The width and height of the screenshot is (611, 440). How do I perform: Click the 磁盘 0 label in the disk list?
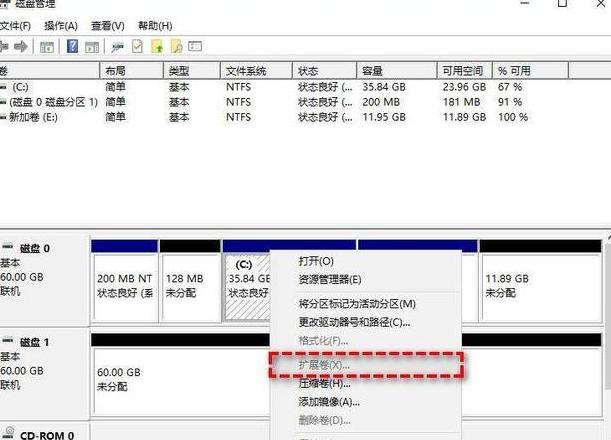coord(35,248)
